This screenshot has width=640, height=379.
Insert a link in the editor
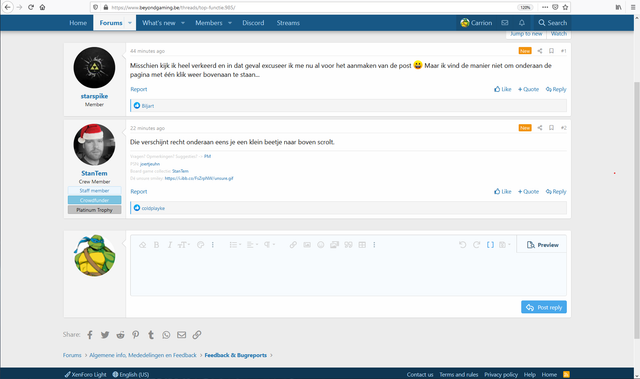pos(293,245)
